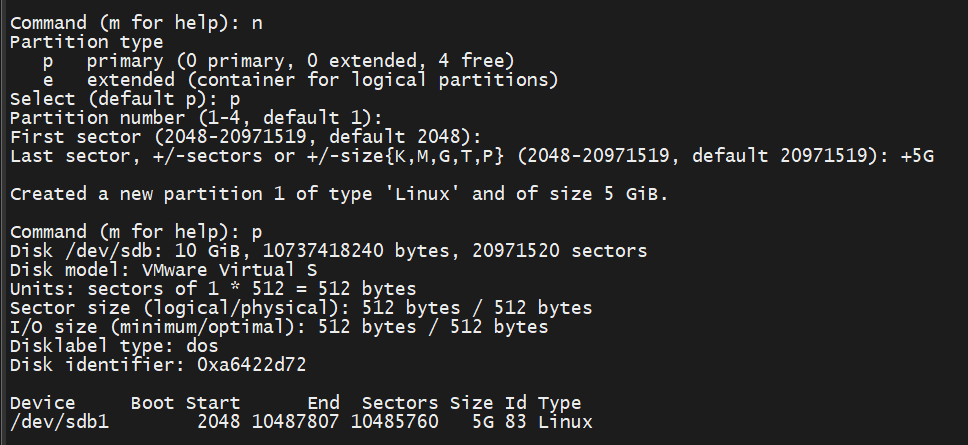968x445 pixels.
Task: Click the 'Partition type' heading text
Action: point(86,43)
